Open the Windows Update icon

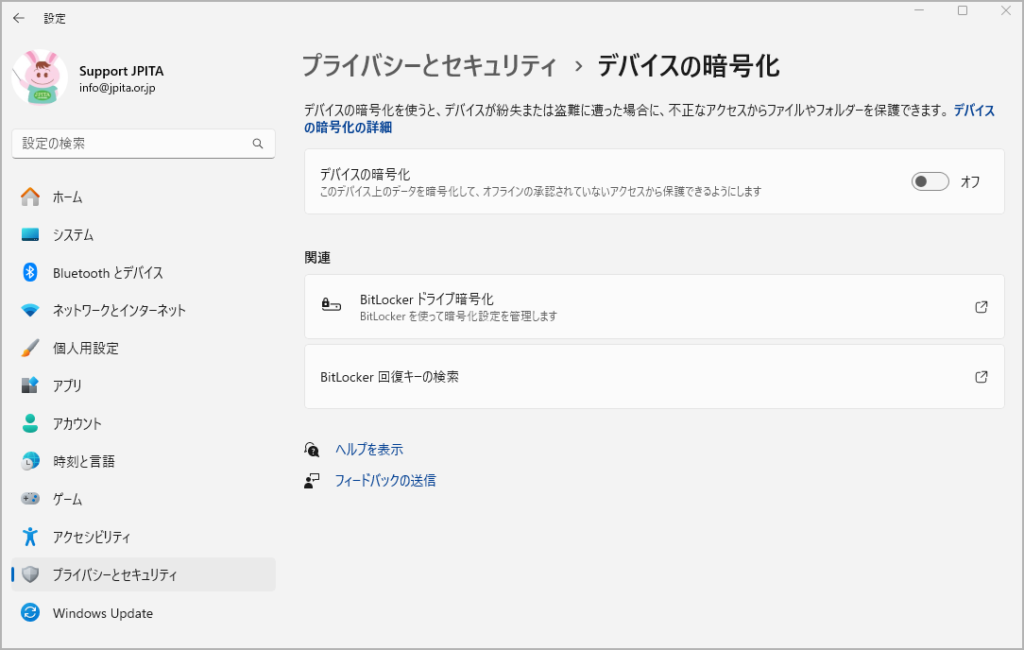coord(30,613)
